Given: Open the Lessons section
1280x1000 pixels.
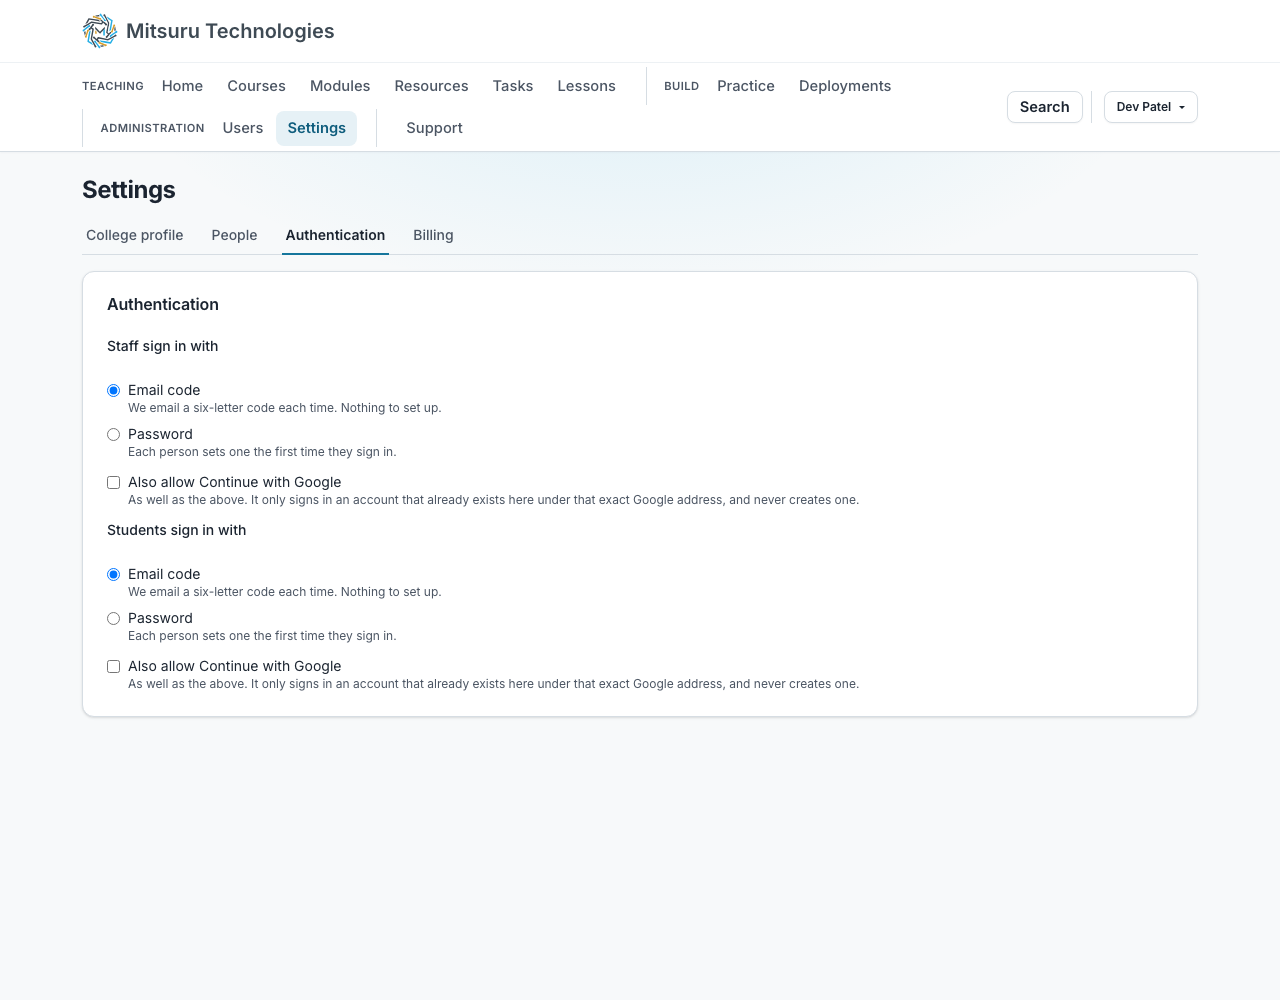Looking at the screenshot, I should click(586, 86).
